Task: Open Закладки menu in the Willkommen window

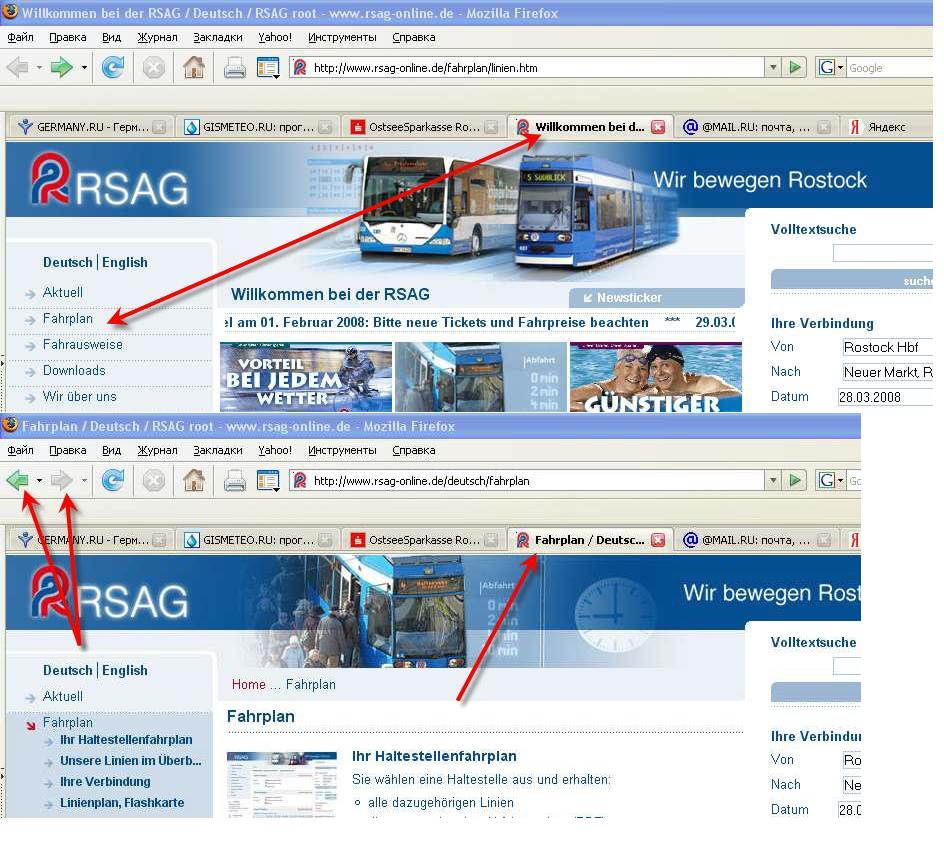Action: pos(218,37)
